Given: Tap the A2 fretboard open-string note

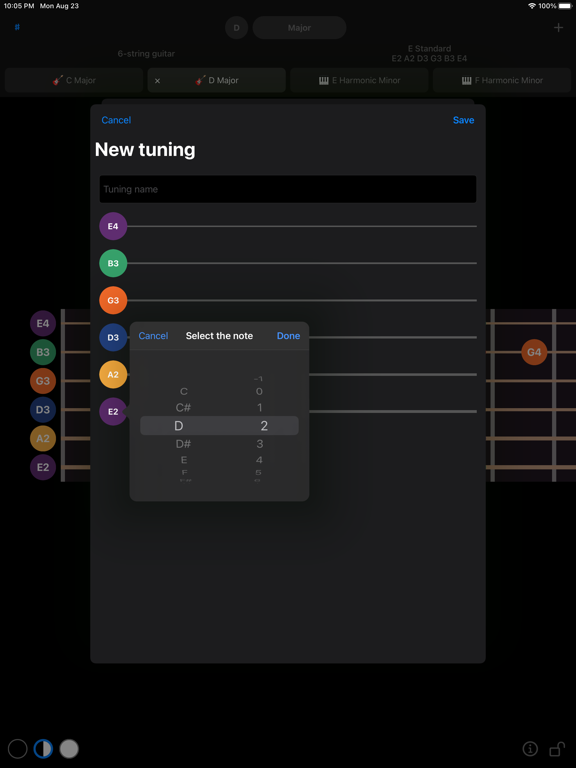Looking at the screenshot, I should pos(43,438).
